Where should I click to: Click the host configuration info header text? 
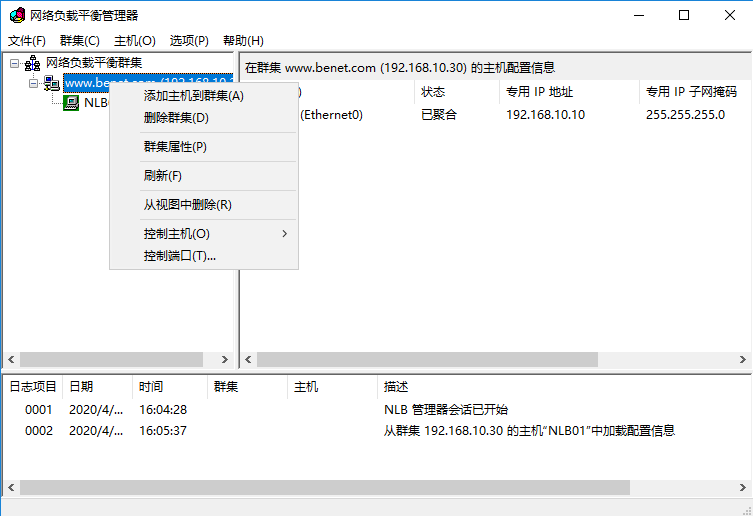point(400,68)
